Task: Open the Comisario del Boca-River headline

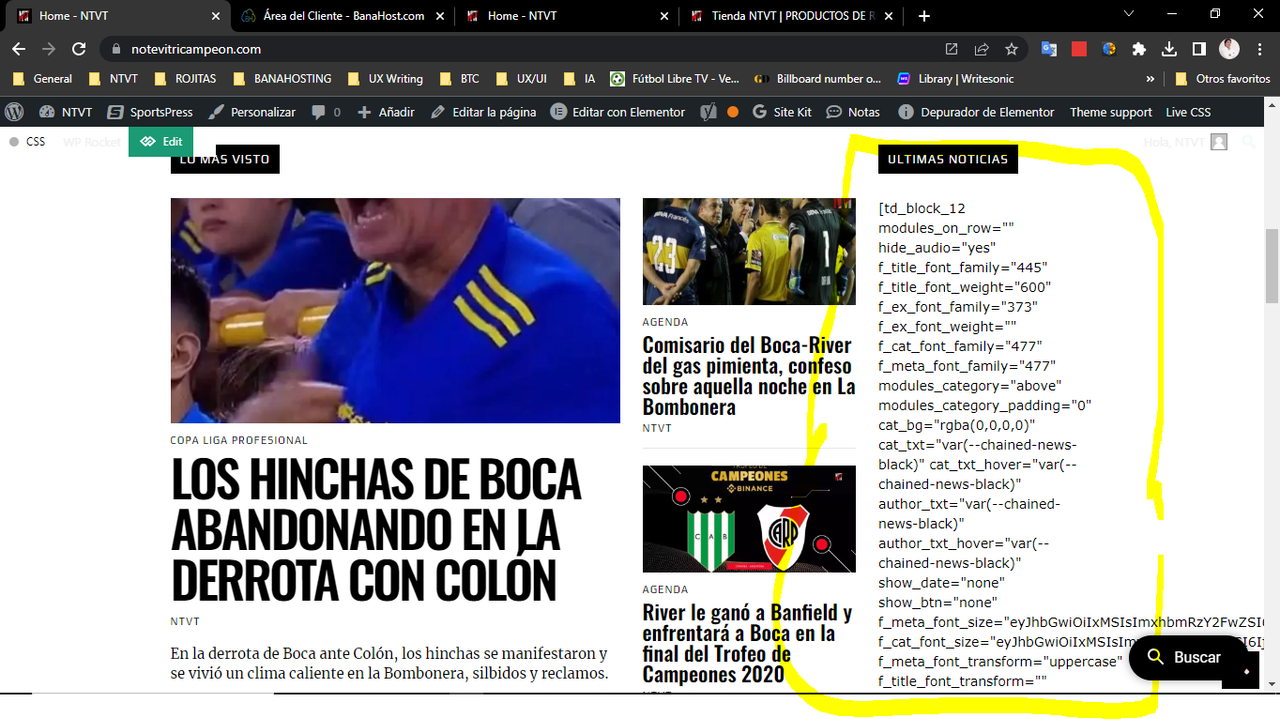Action: 749,376
